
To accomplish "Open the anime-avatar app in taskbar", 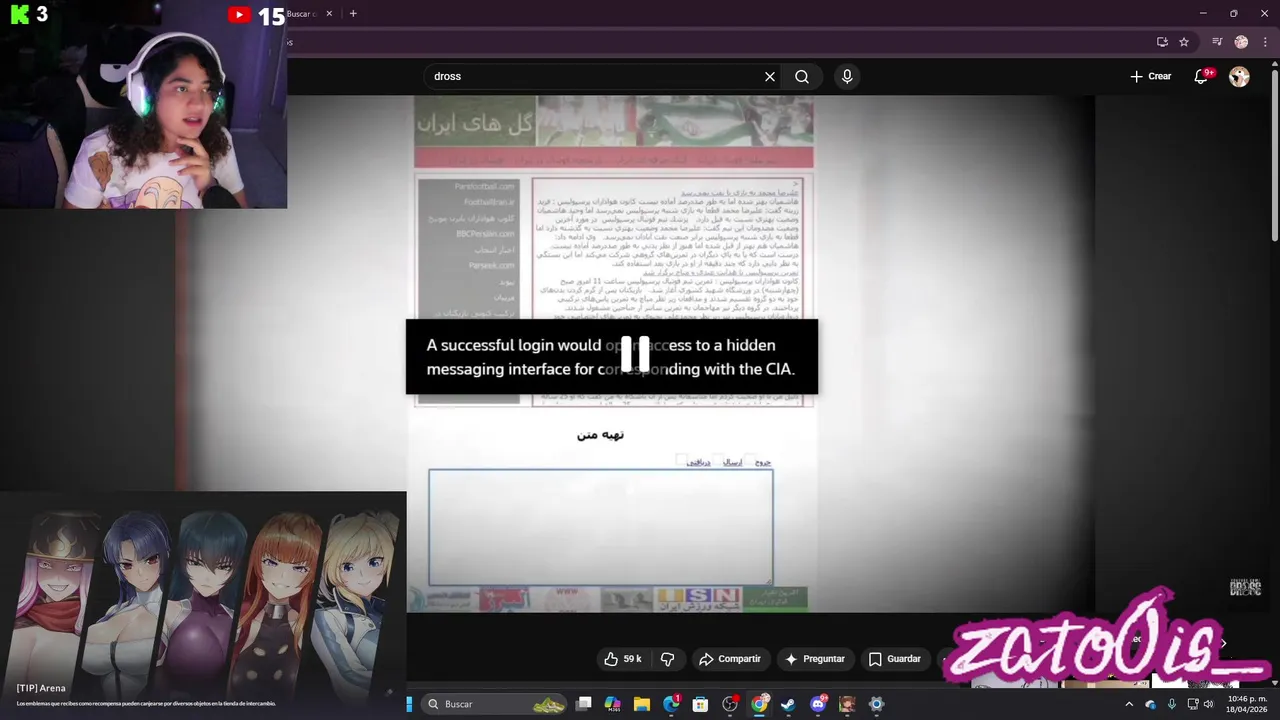I will click(x=847, y=704).
